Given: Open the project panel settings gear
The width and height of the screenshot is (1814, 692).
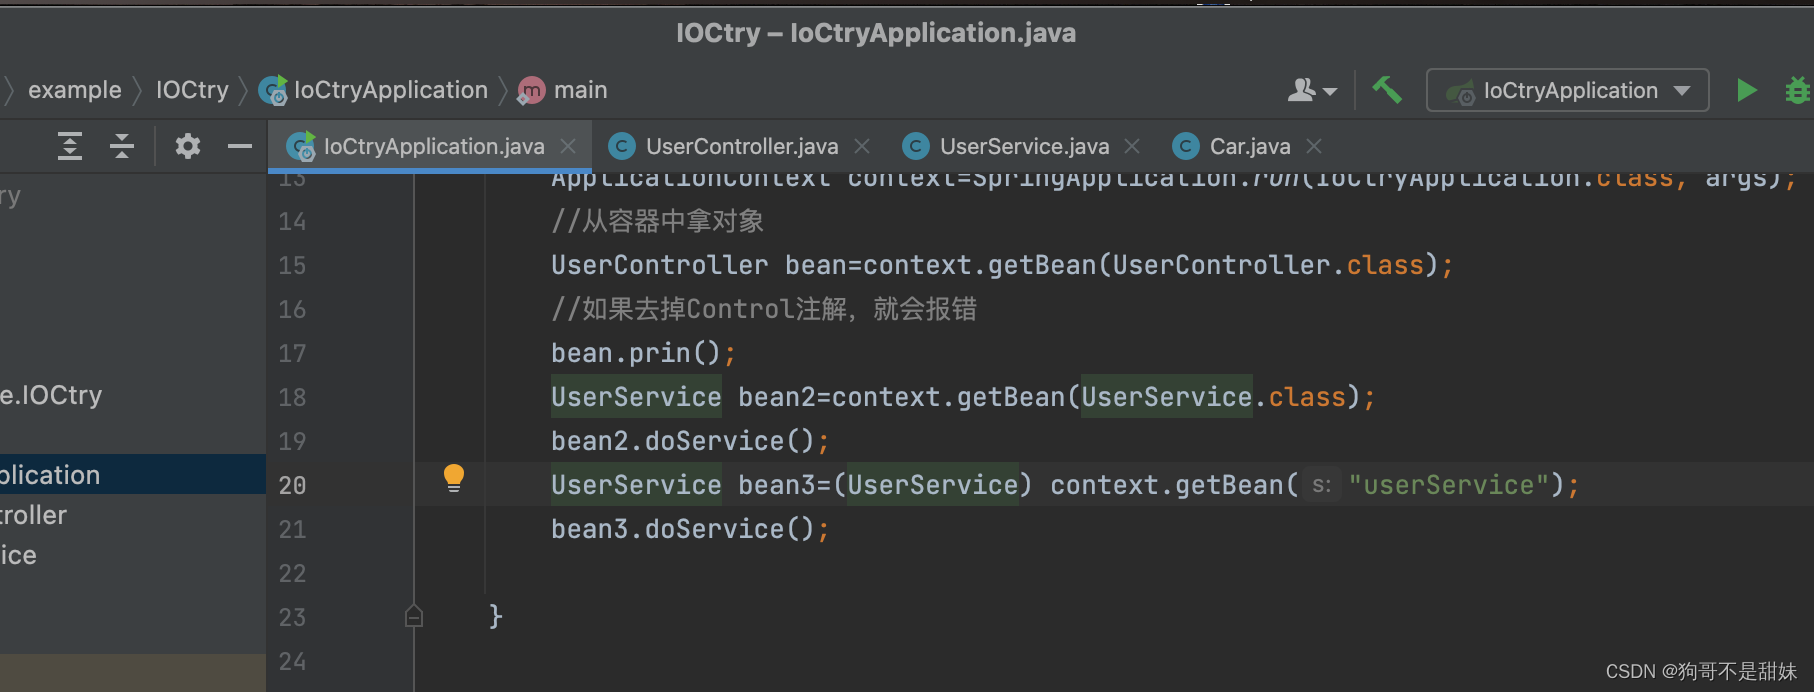Looking at the screenshot, I should pos(188,146).
